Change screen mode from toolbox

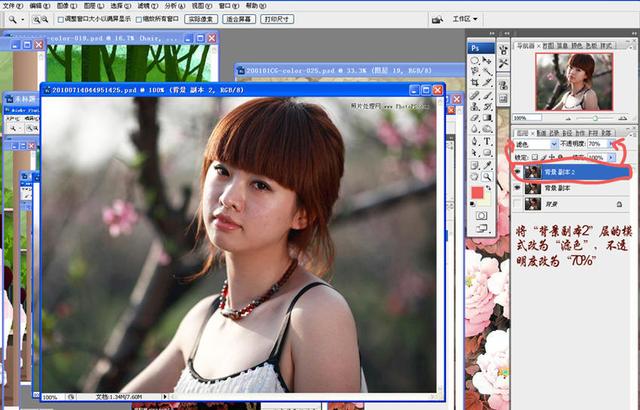coord(481,228)
